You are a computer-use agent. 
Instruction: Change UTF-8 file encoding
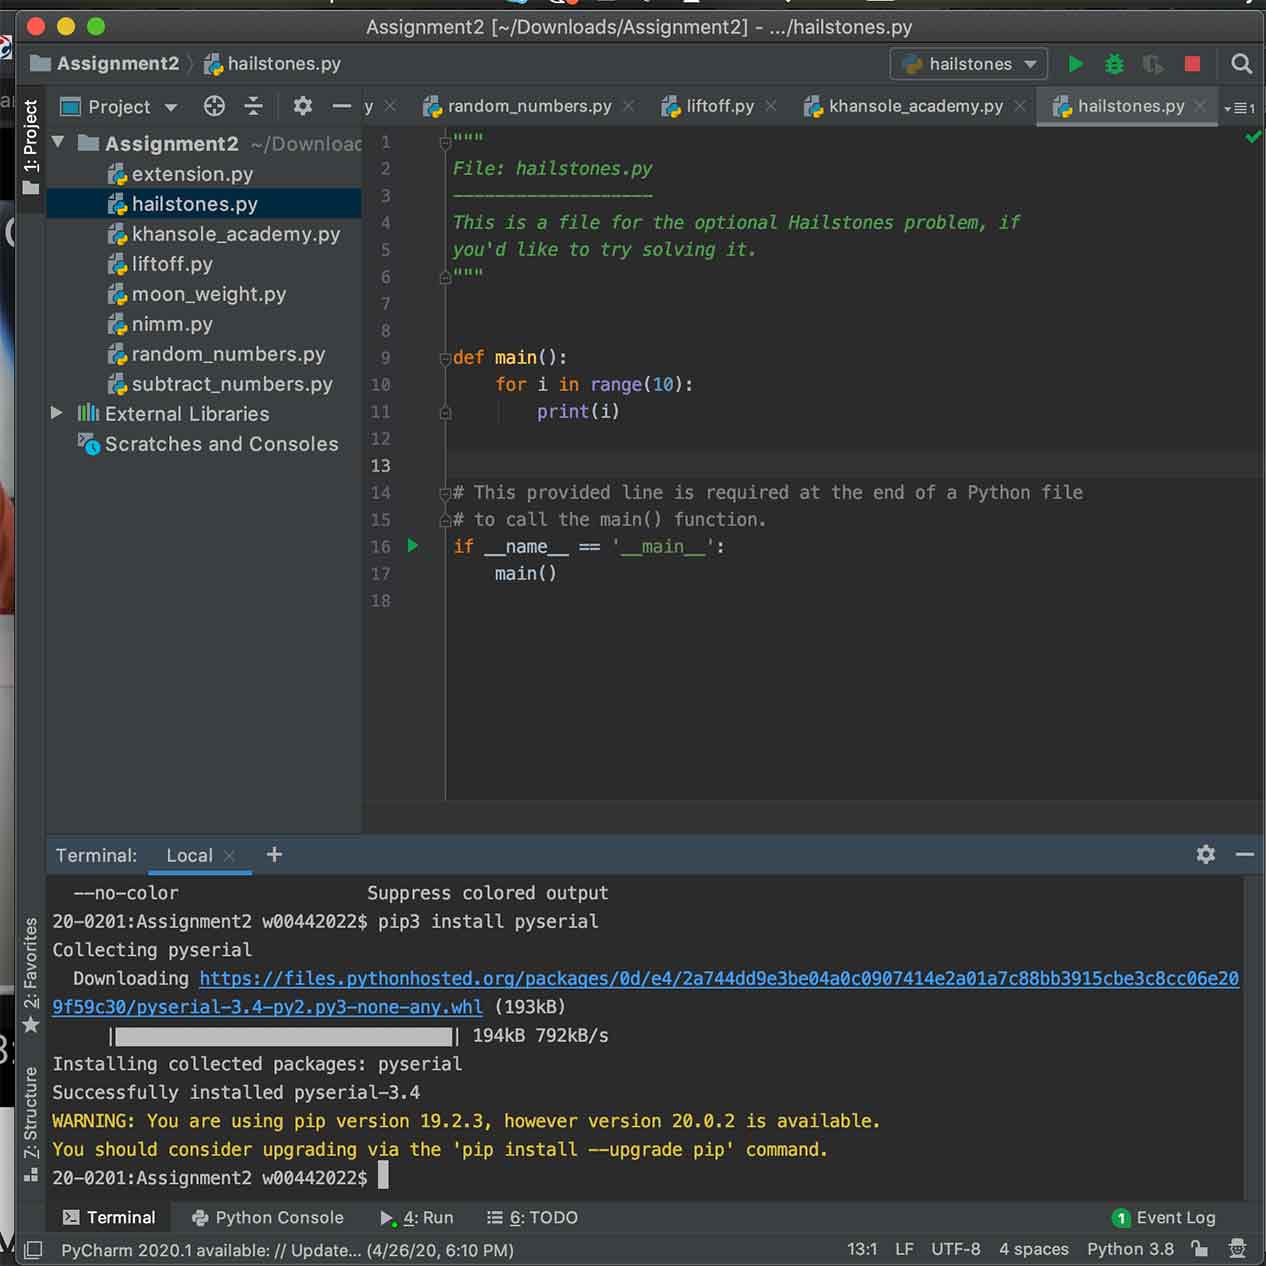point(955,1249)
